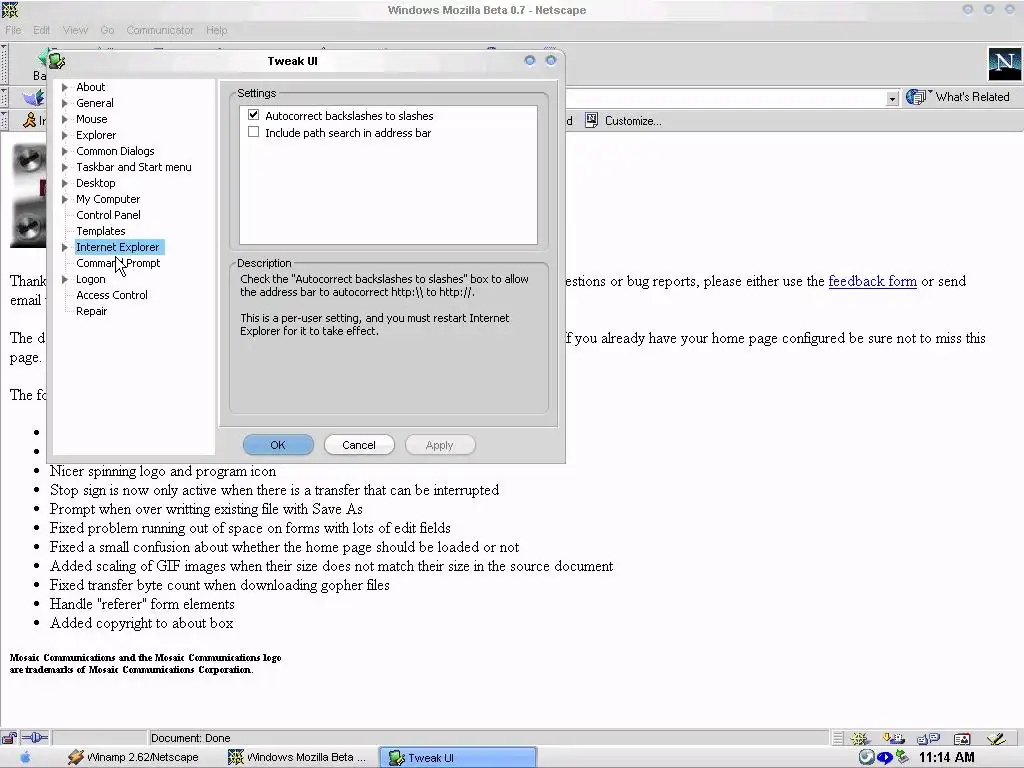Switch to Windows Mozilla Beta taskbar button
Viewport: 1024px width, 768px height.
click(x=296, y=757)
